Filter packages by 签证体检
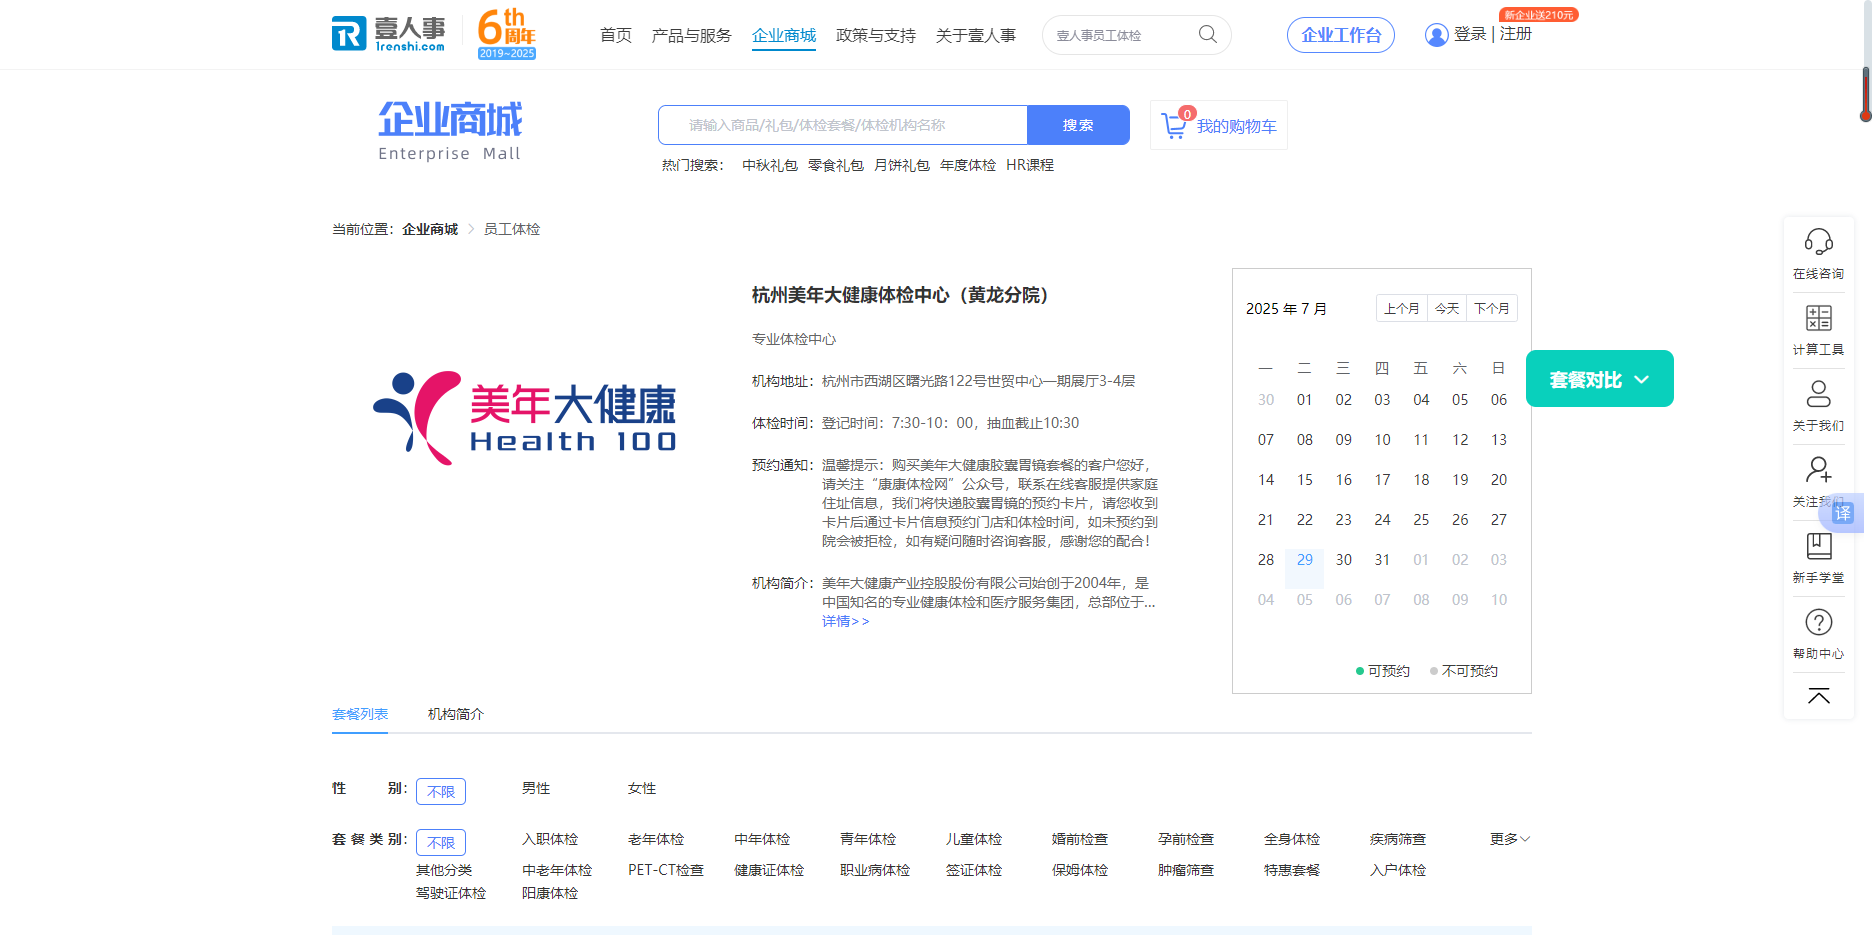 [974, 870]
